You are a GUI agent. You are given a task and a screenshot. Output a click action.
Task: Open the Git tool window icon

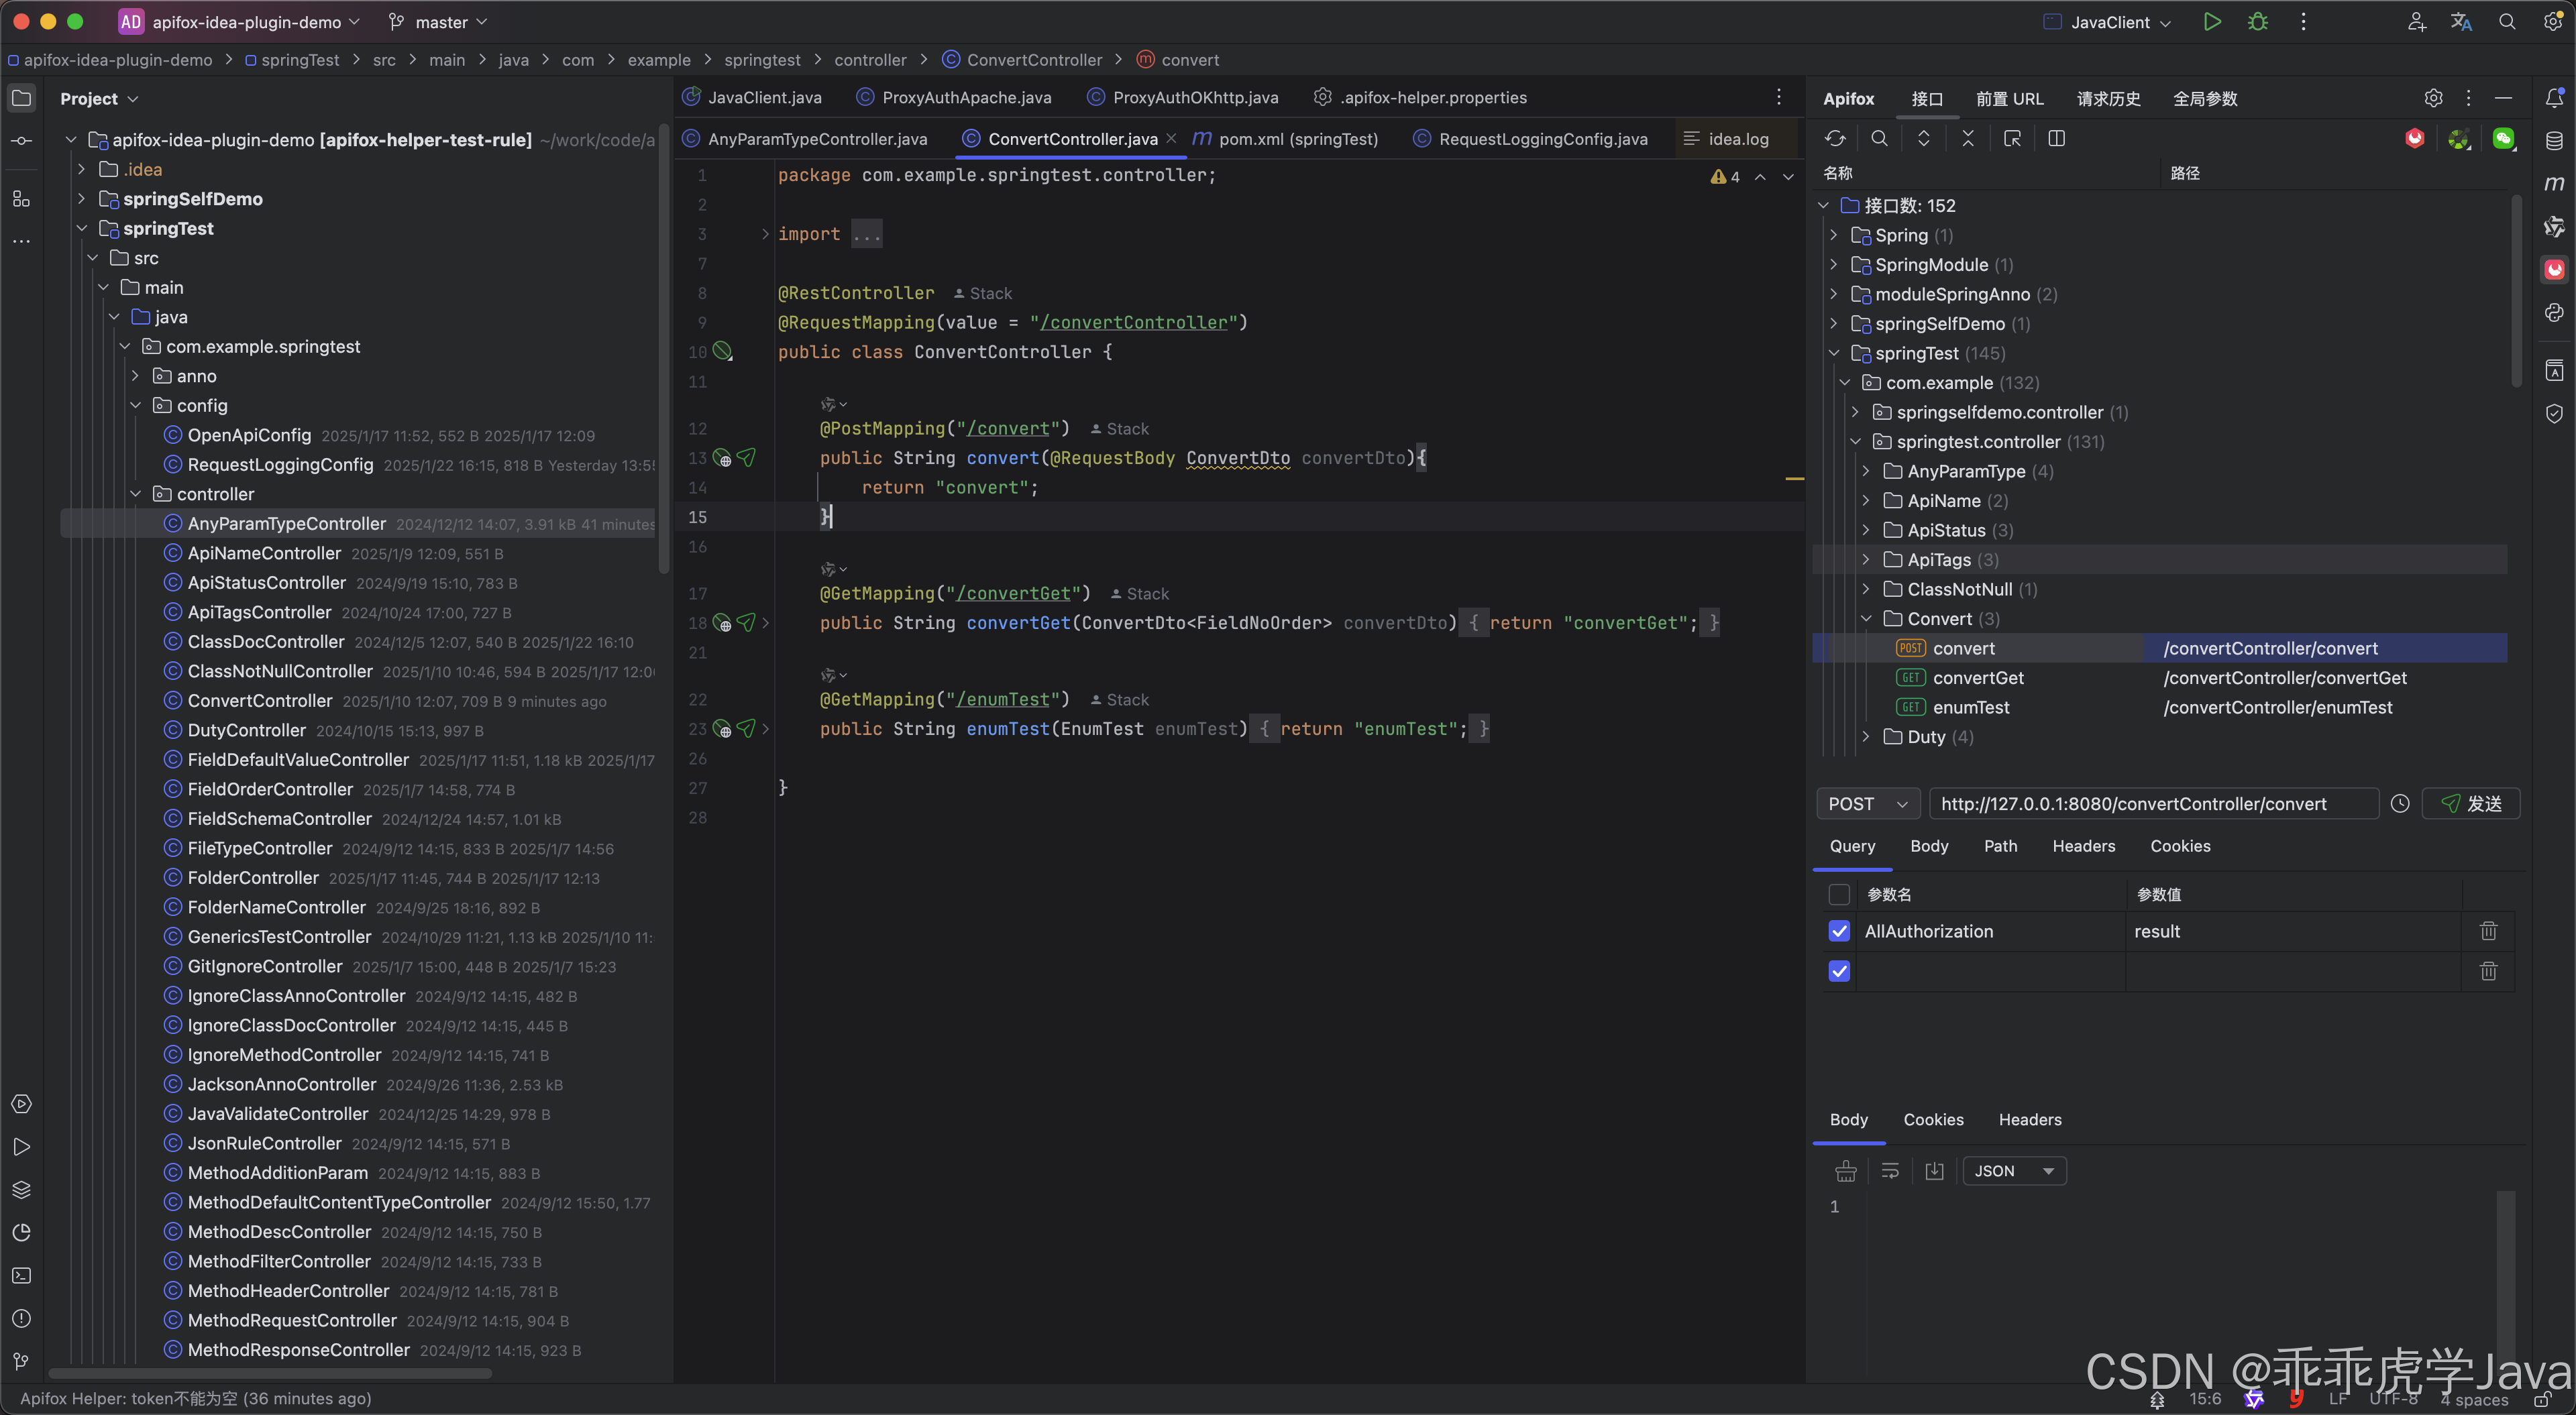pyautogui.click(x=21, y=1361)
